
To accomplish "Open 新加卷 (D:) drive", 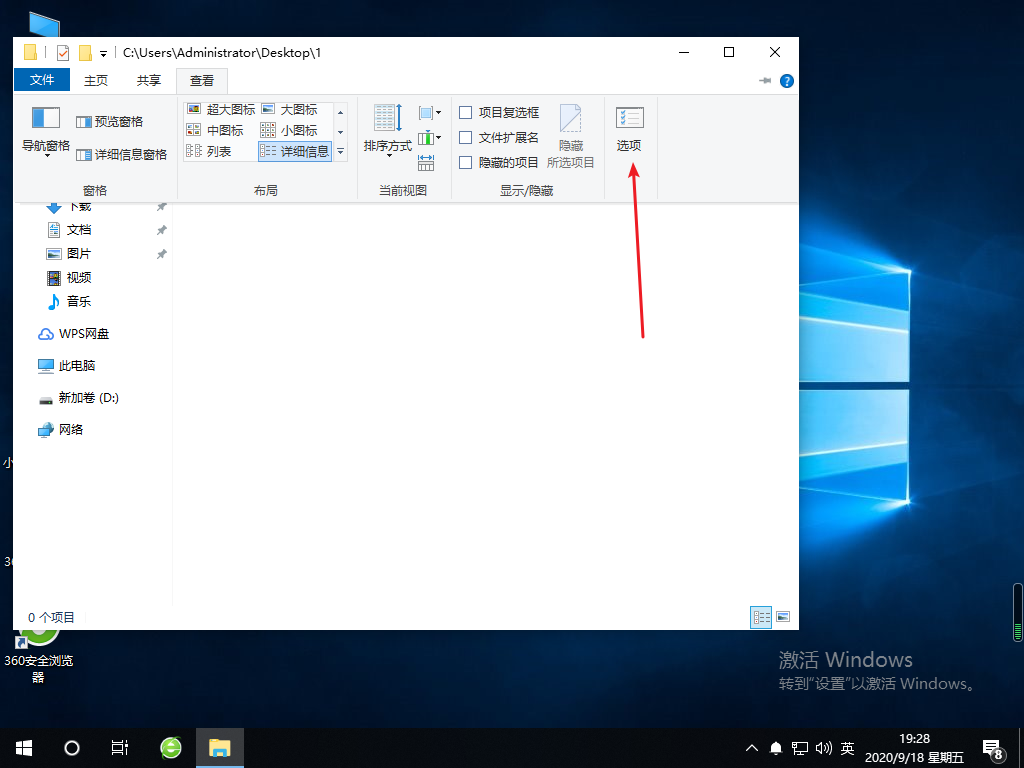I will (87, 397).
